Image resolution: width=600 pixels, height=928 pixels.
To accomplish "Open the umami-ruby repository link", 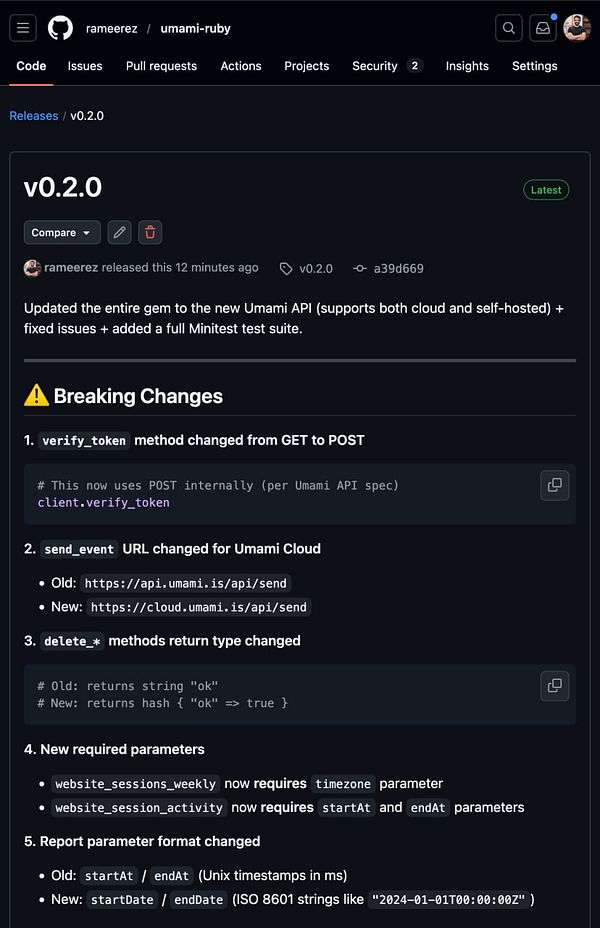I will pyautogui.click(x=195, y=28).
